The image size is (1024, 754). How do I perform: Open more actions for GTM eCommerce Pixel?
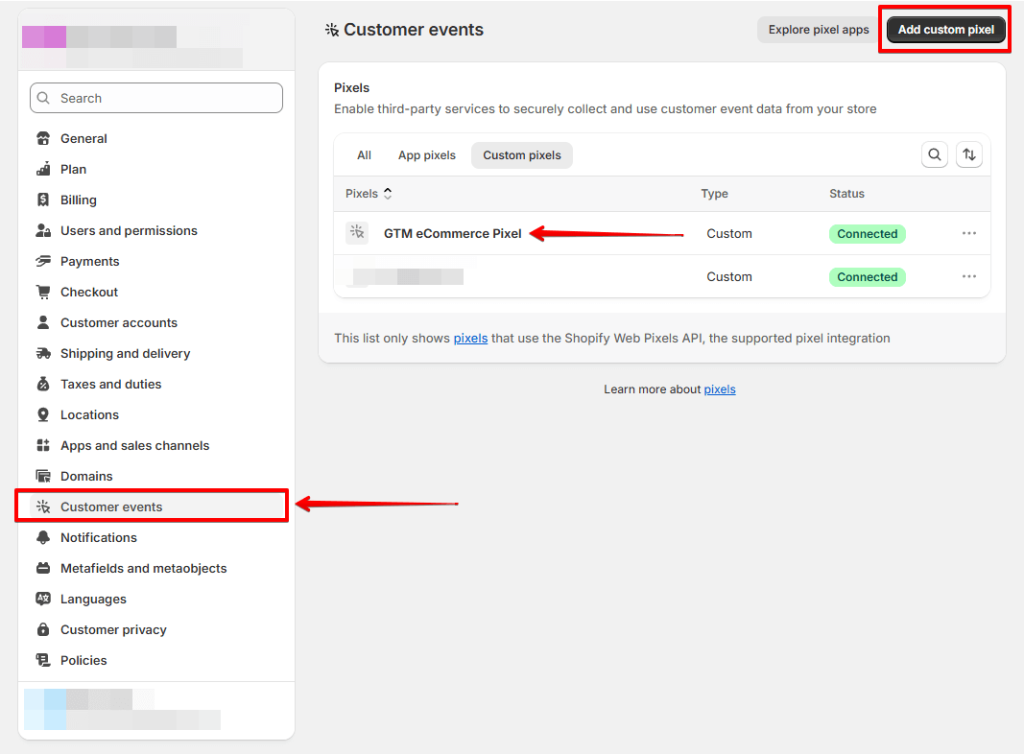969,233
